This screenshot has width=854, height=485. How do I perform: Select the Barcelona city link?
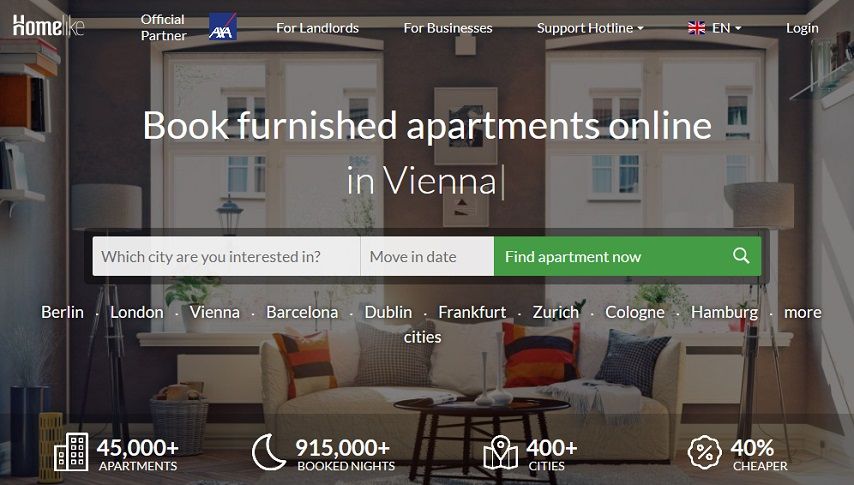tap(302, 312)
